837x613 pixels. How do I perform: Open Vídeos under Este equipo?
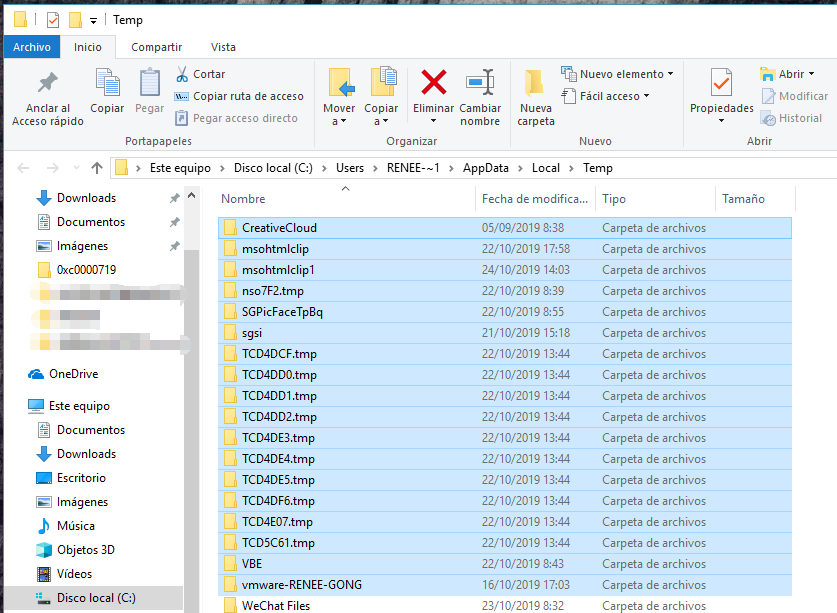coord(74,574)
